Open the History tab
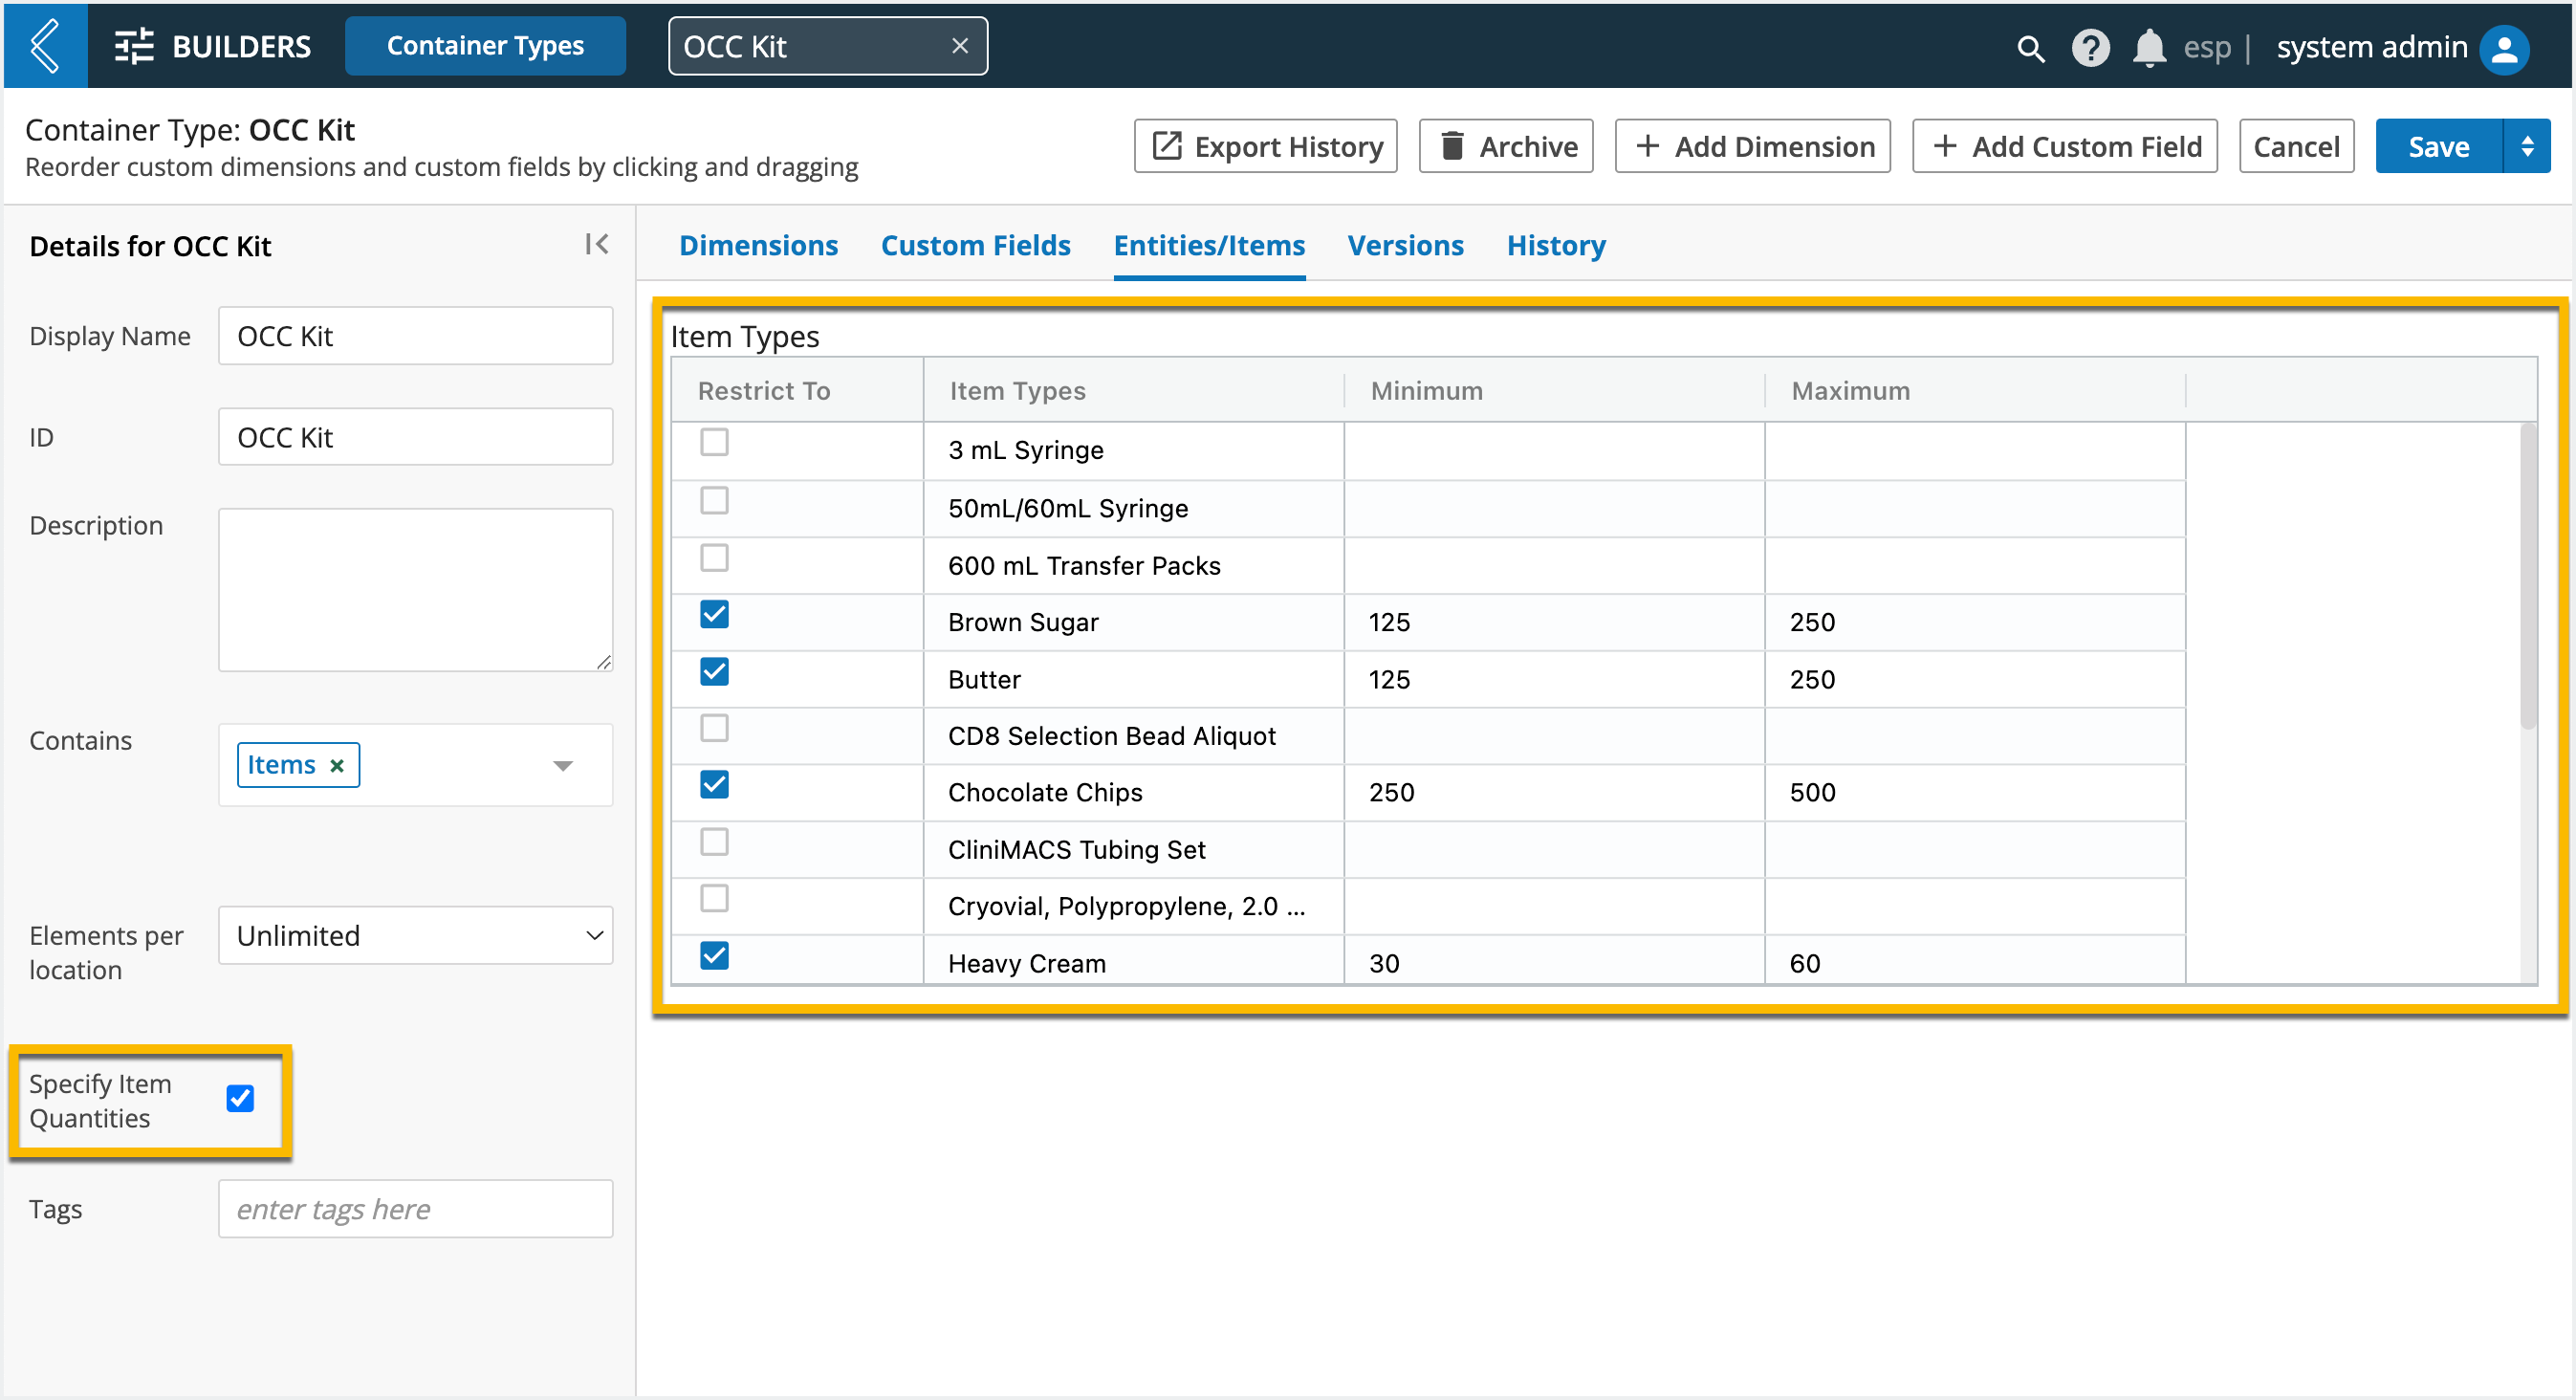This screenshot has height=1400, width=2576. pos(1556,245)
